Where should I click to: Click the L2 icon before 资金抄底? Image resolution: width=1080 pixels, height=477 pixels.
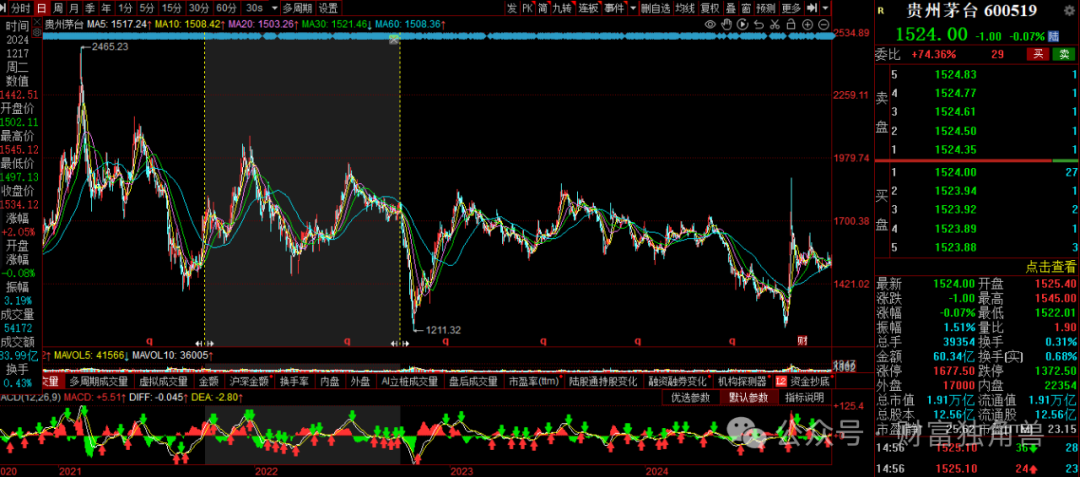[781, 381]
